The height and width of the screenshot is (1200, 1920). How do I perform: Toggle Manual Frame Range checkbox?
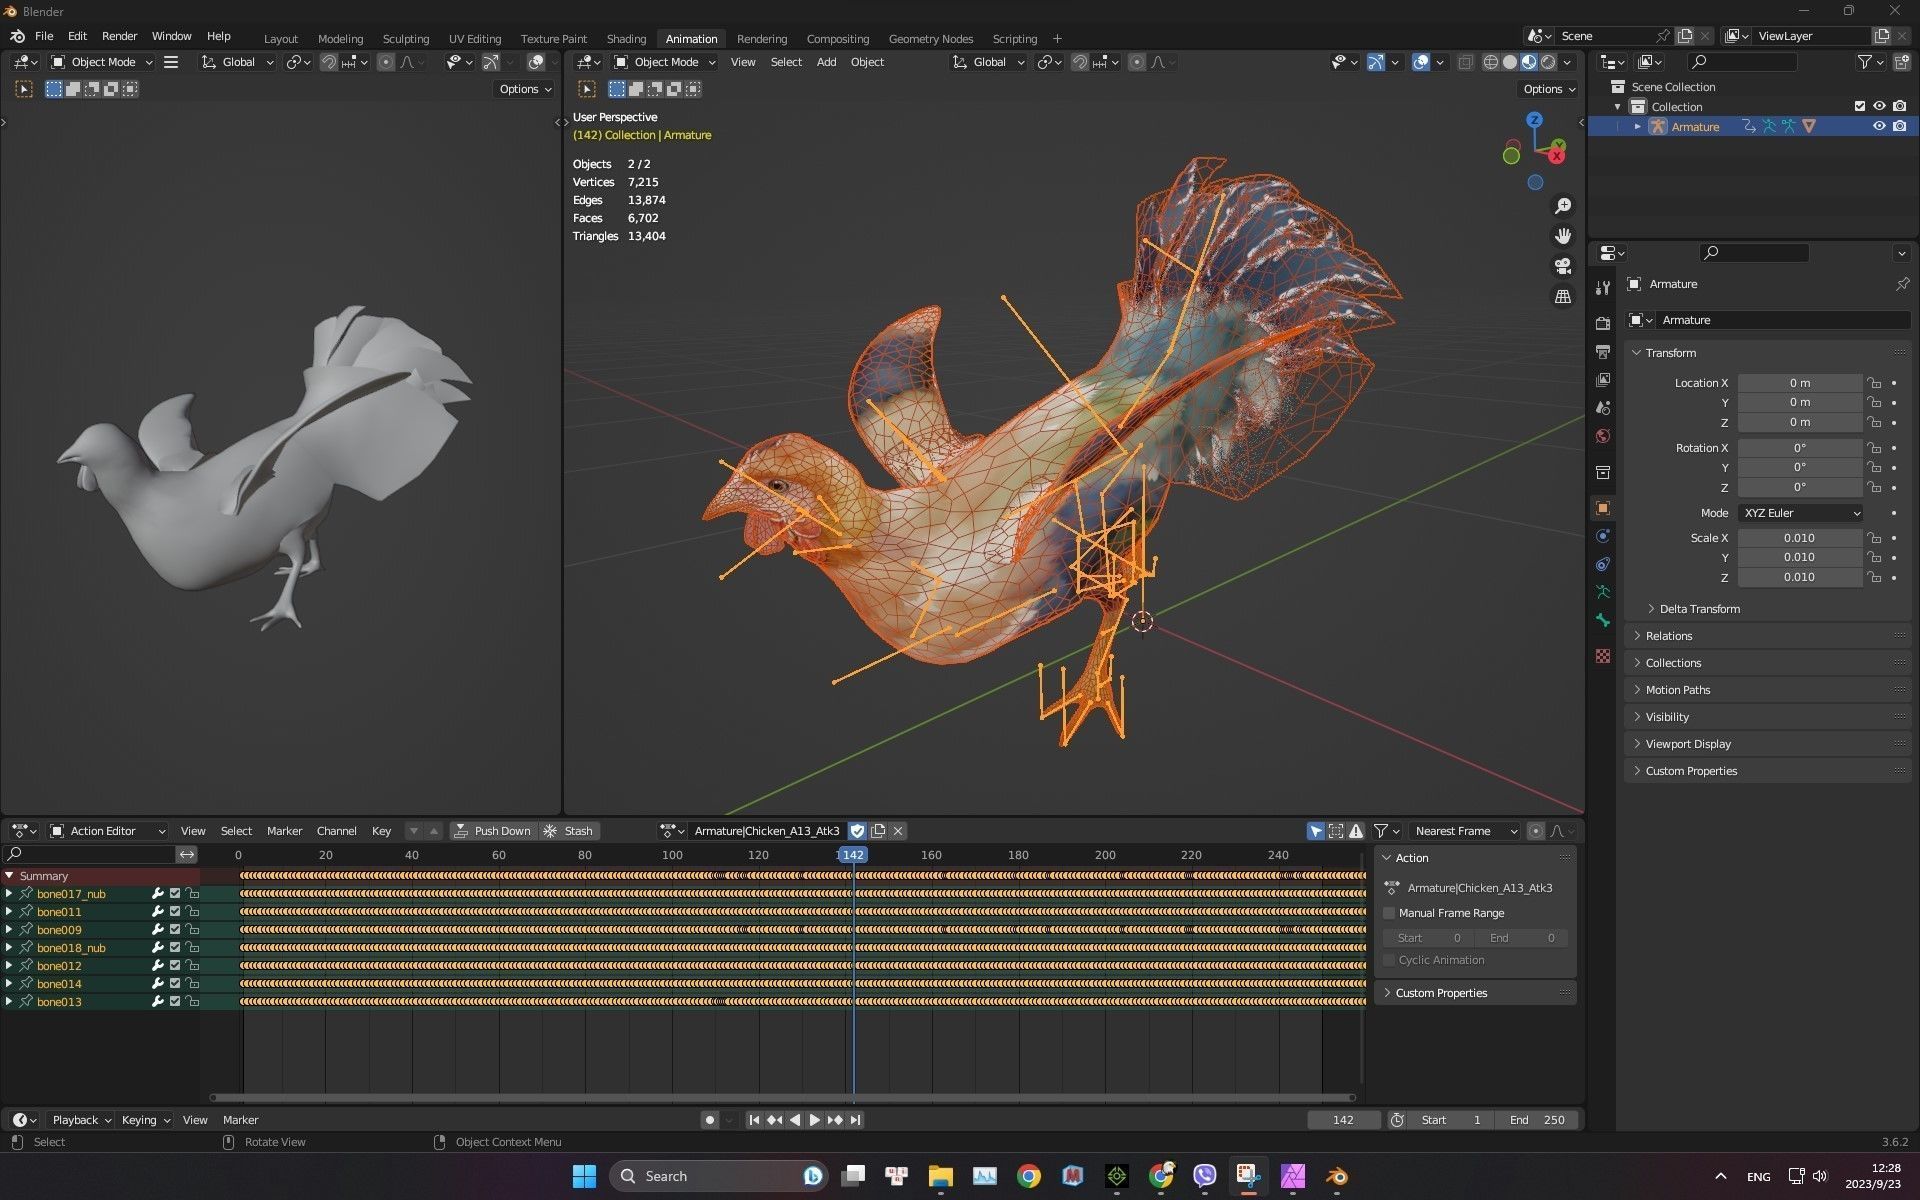pos(1389,913)
